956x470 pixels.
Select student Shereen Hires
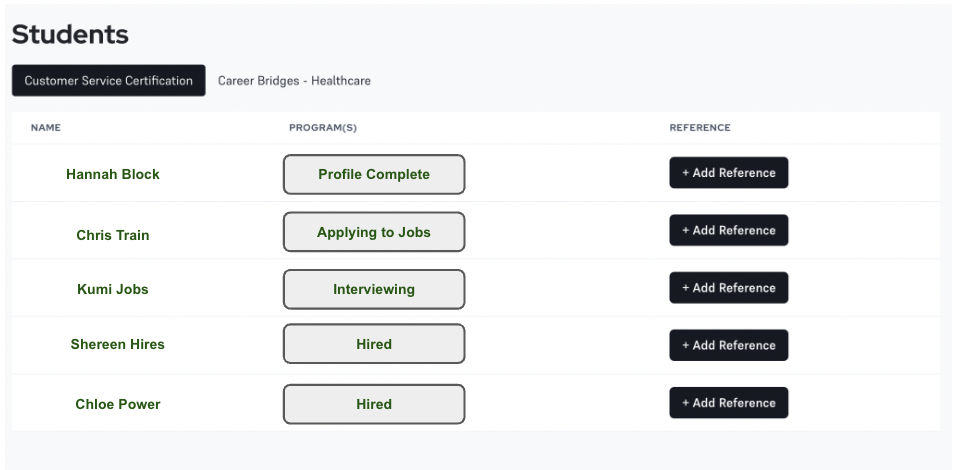pos(117,344)
